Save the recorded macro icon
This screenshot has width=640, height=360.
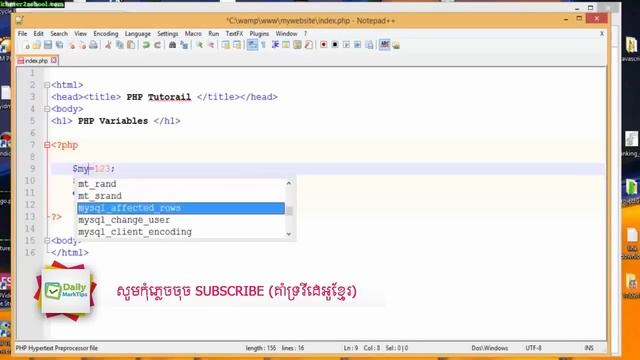(x=369, y=45)
